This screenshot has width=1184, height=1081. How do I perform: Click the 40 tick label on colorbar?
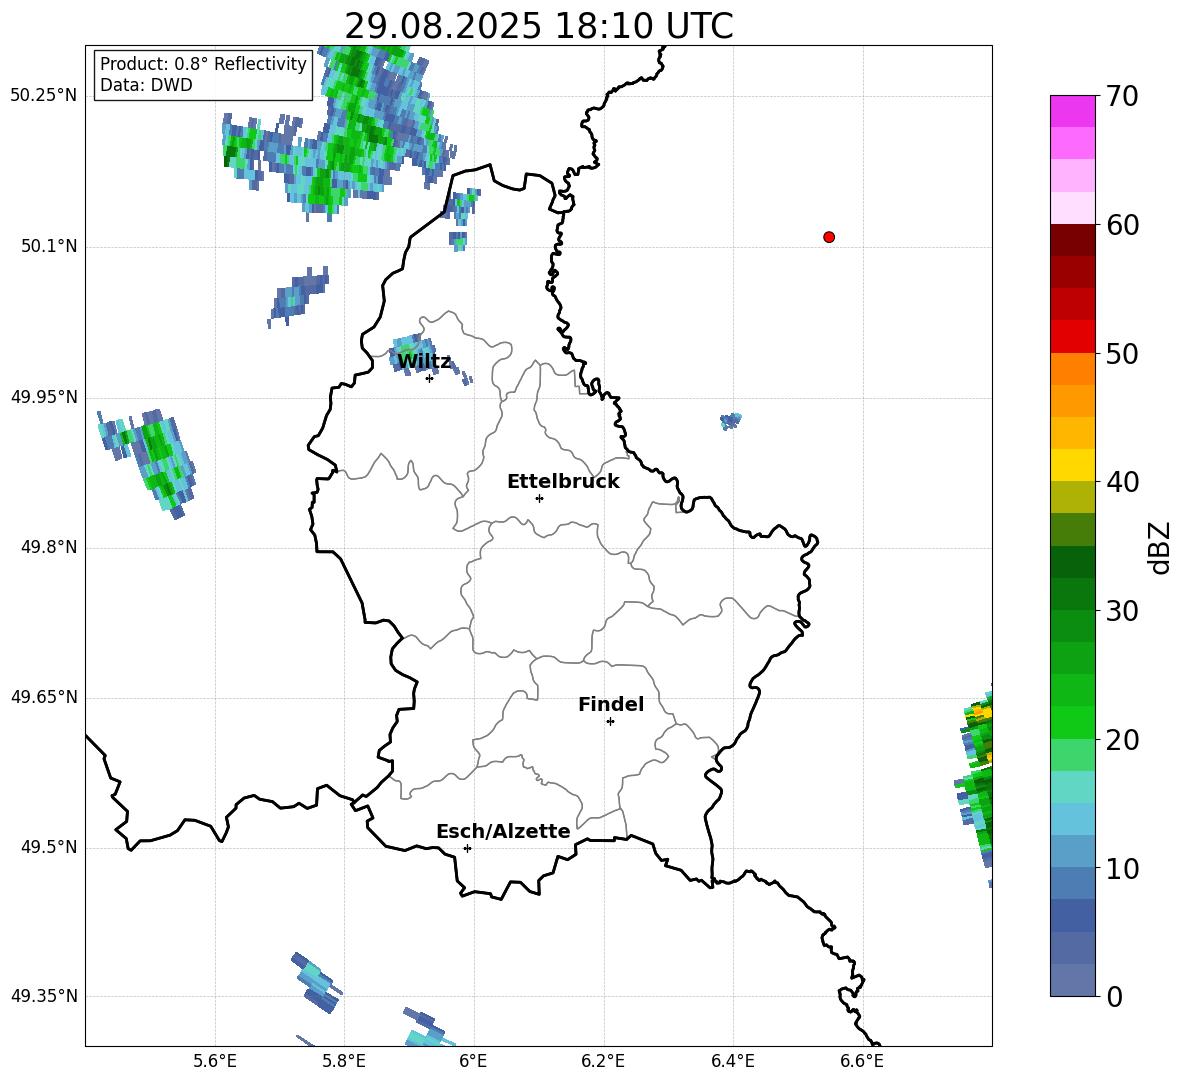coord(1122,482)
